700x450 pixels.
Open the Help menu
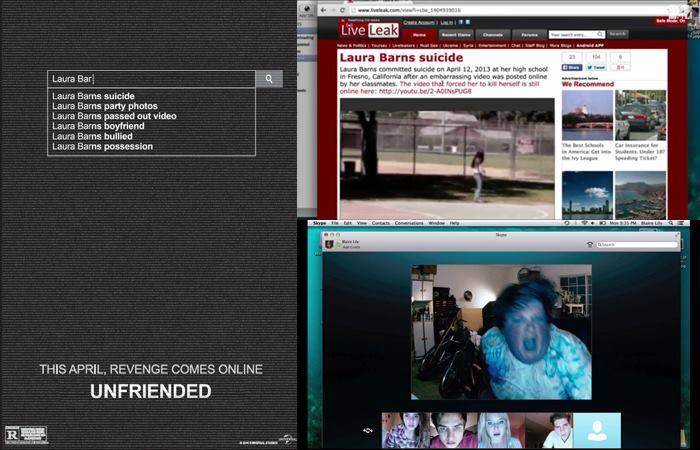(454, 223)
